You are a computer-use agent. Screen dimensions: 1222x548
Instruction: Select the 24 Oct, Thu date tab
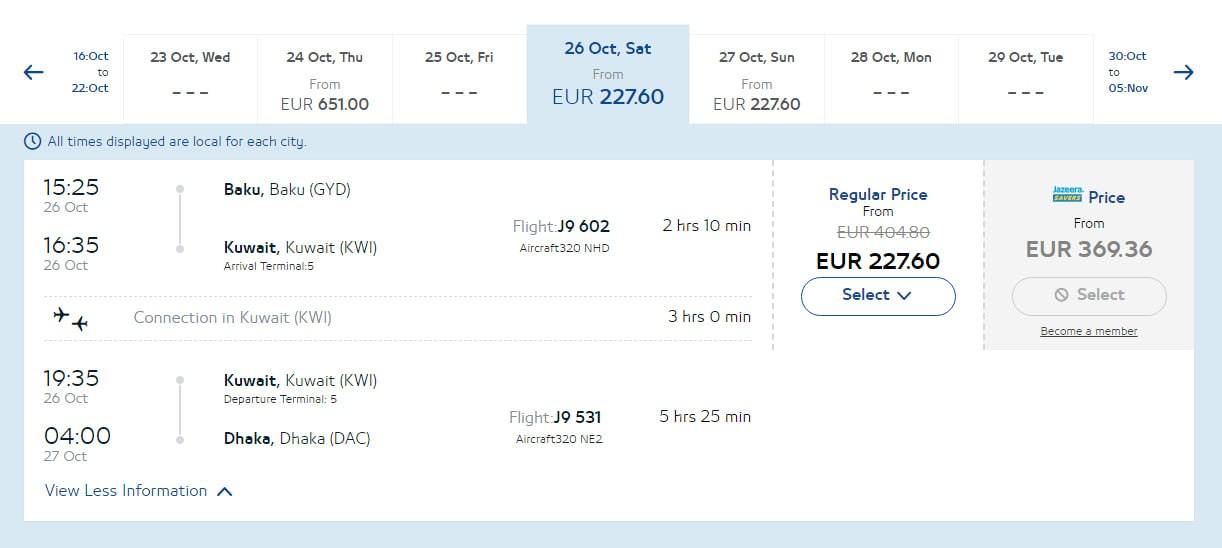325,80
